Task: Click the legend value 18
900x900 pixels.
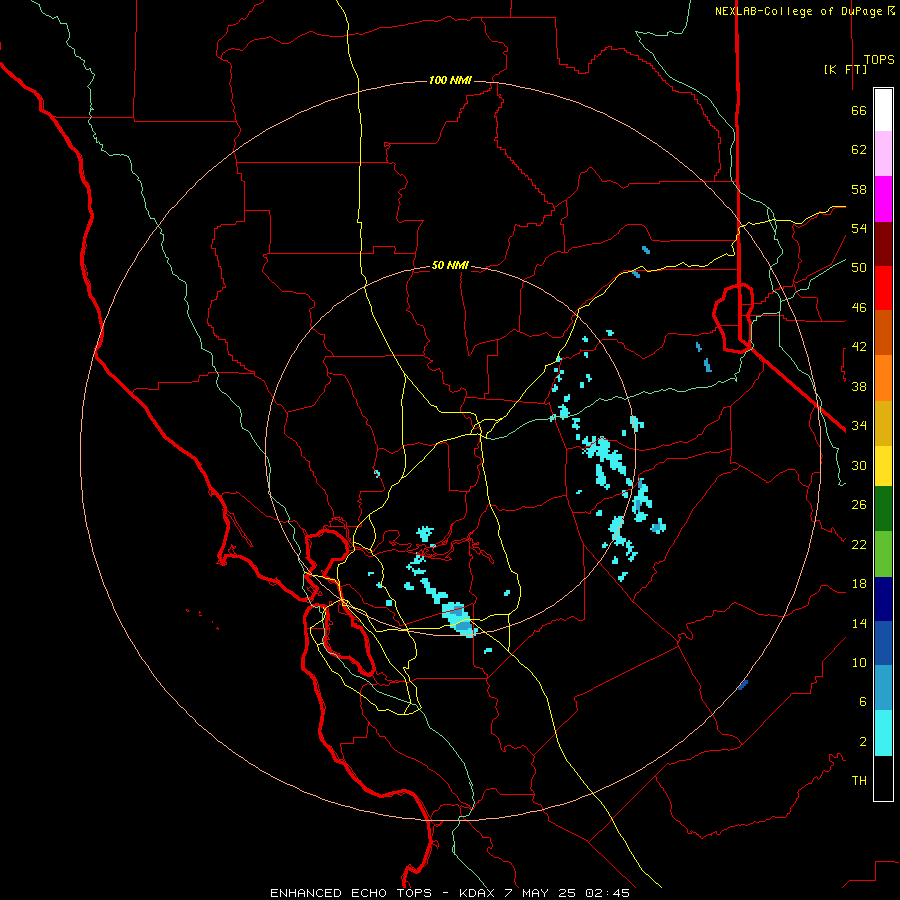Action: point(859,584)
